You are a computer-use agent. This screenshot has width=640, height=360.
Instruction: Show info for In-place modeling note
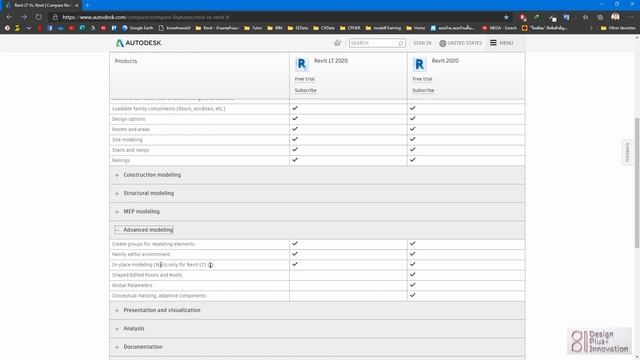click(x=211, y=265)
